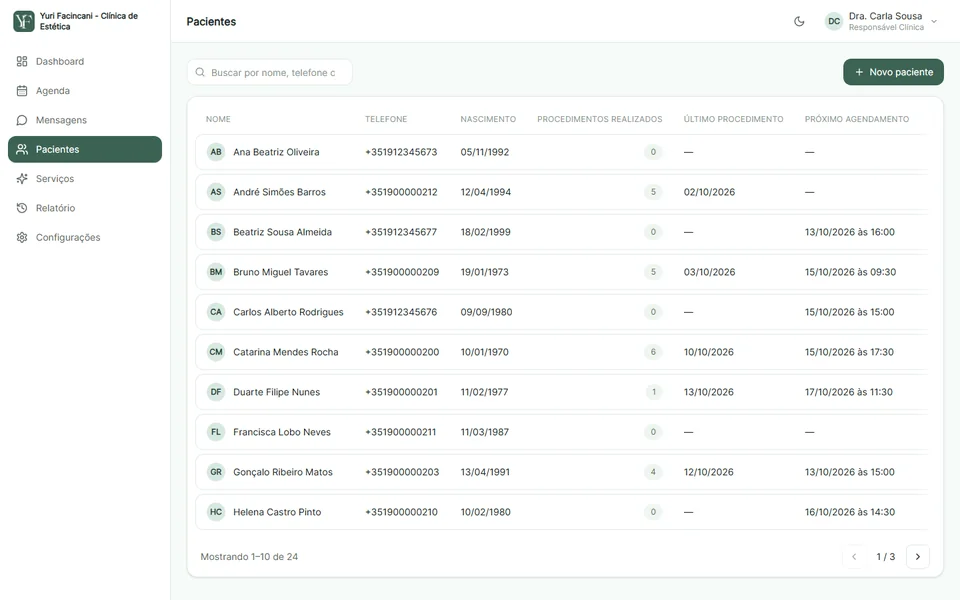The height and width of the screenshot is (600, 960).
Task: Open the Dashboard menu item
Action: click(84, 61)
